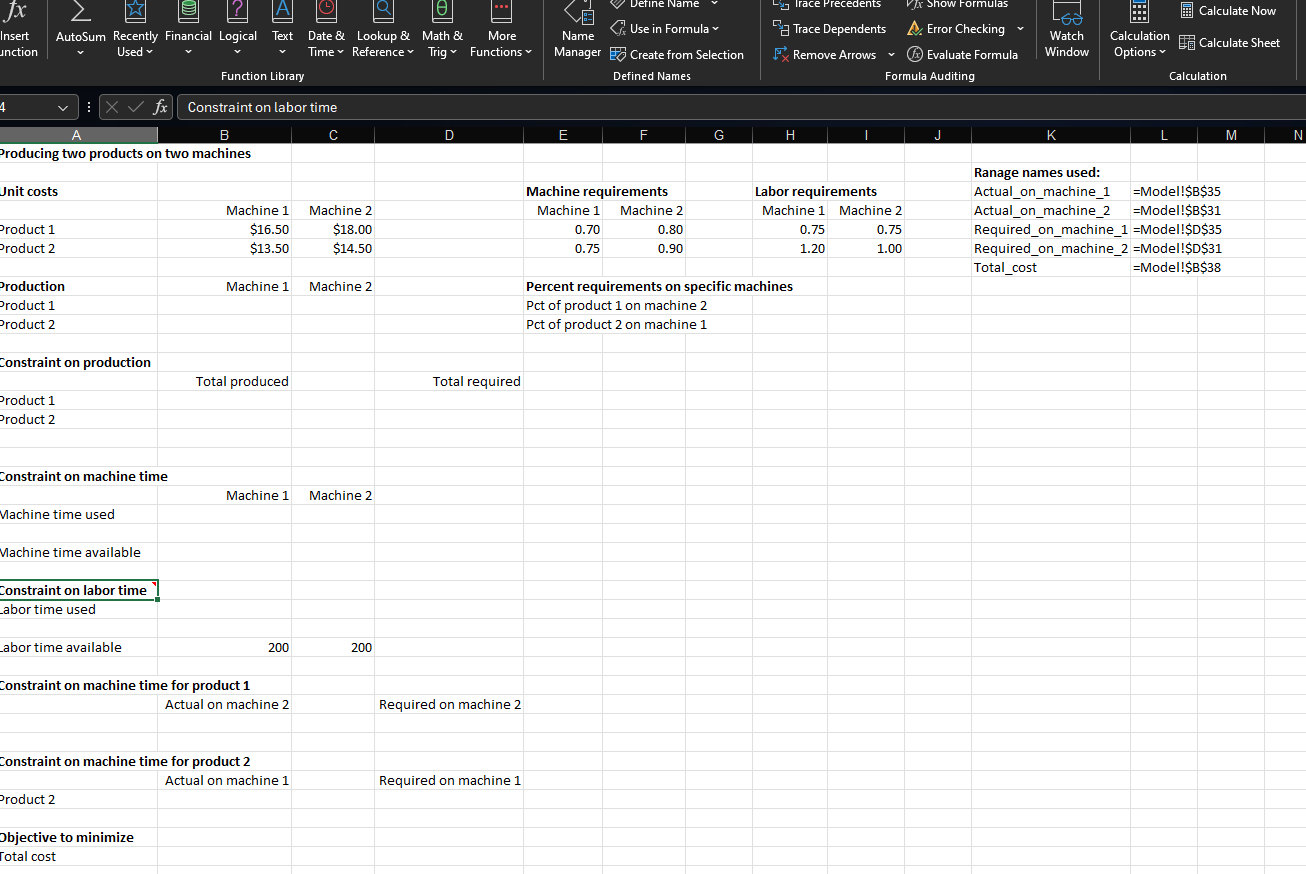Open the AutoSum function icon
The width and height of the screenshot is (1306, 874).
(x=80, y=12)
